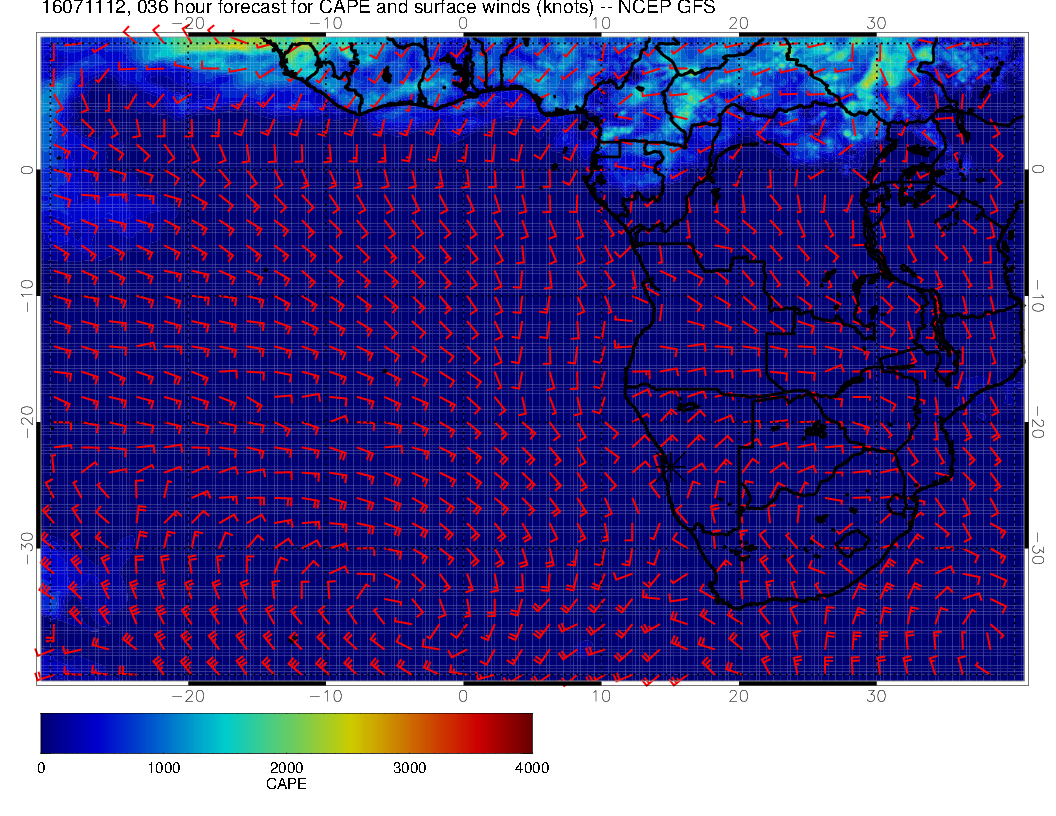This screenshot has height=816, width=1056.
Task: Click the "16071112" date code in title
Action: (x=84, y=7)
